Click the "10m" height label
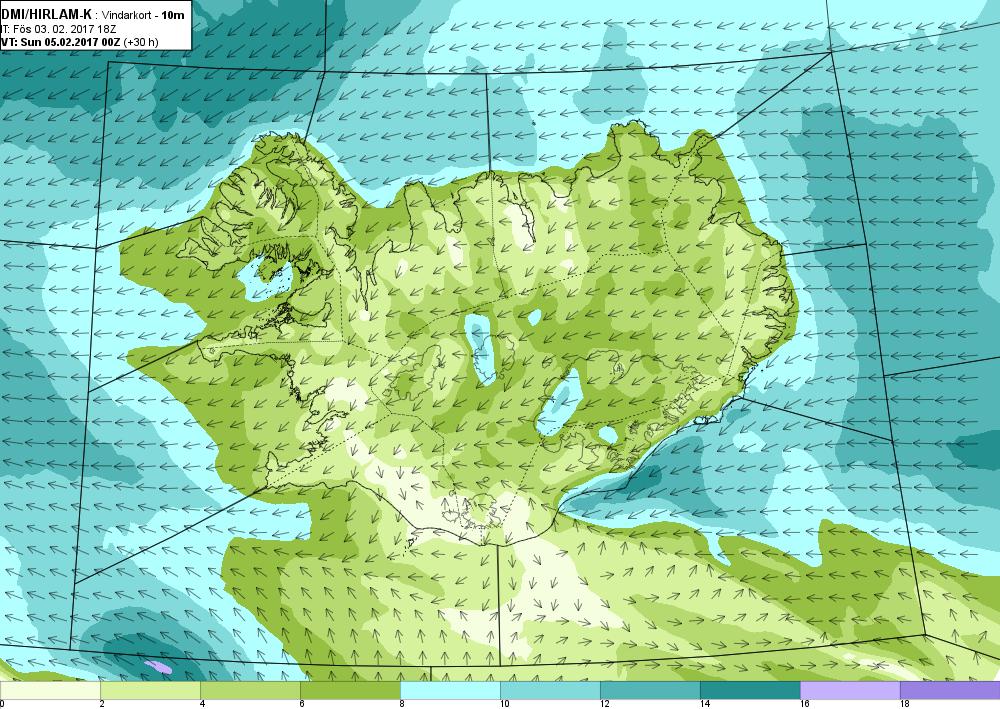This screenshot has width=1000, height=709. pos(173,15)
